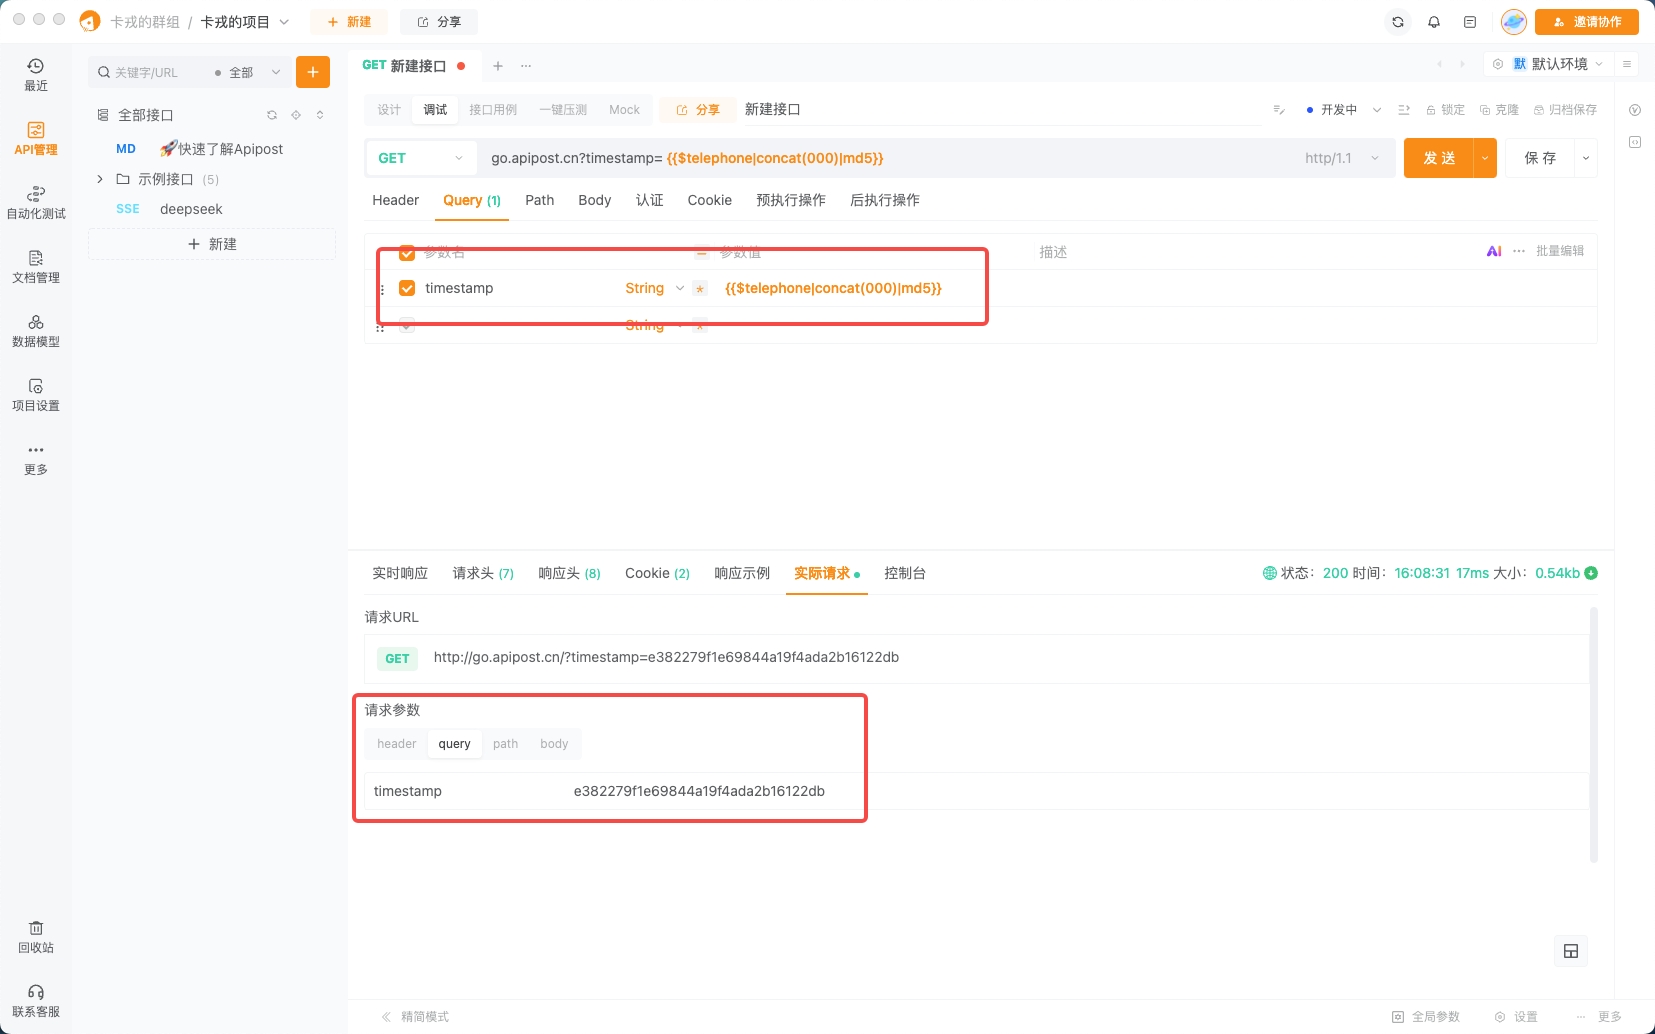
Task: Click the 邀请协作 button
Action: coord(1587,22)
